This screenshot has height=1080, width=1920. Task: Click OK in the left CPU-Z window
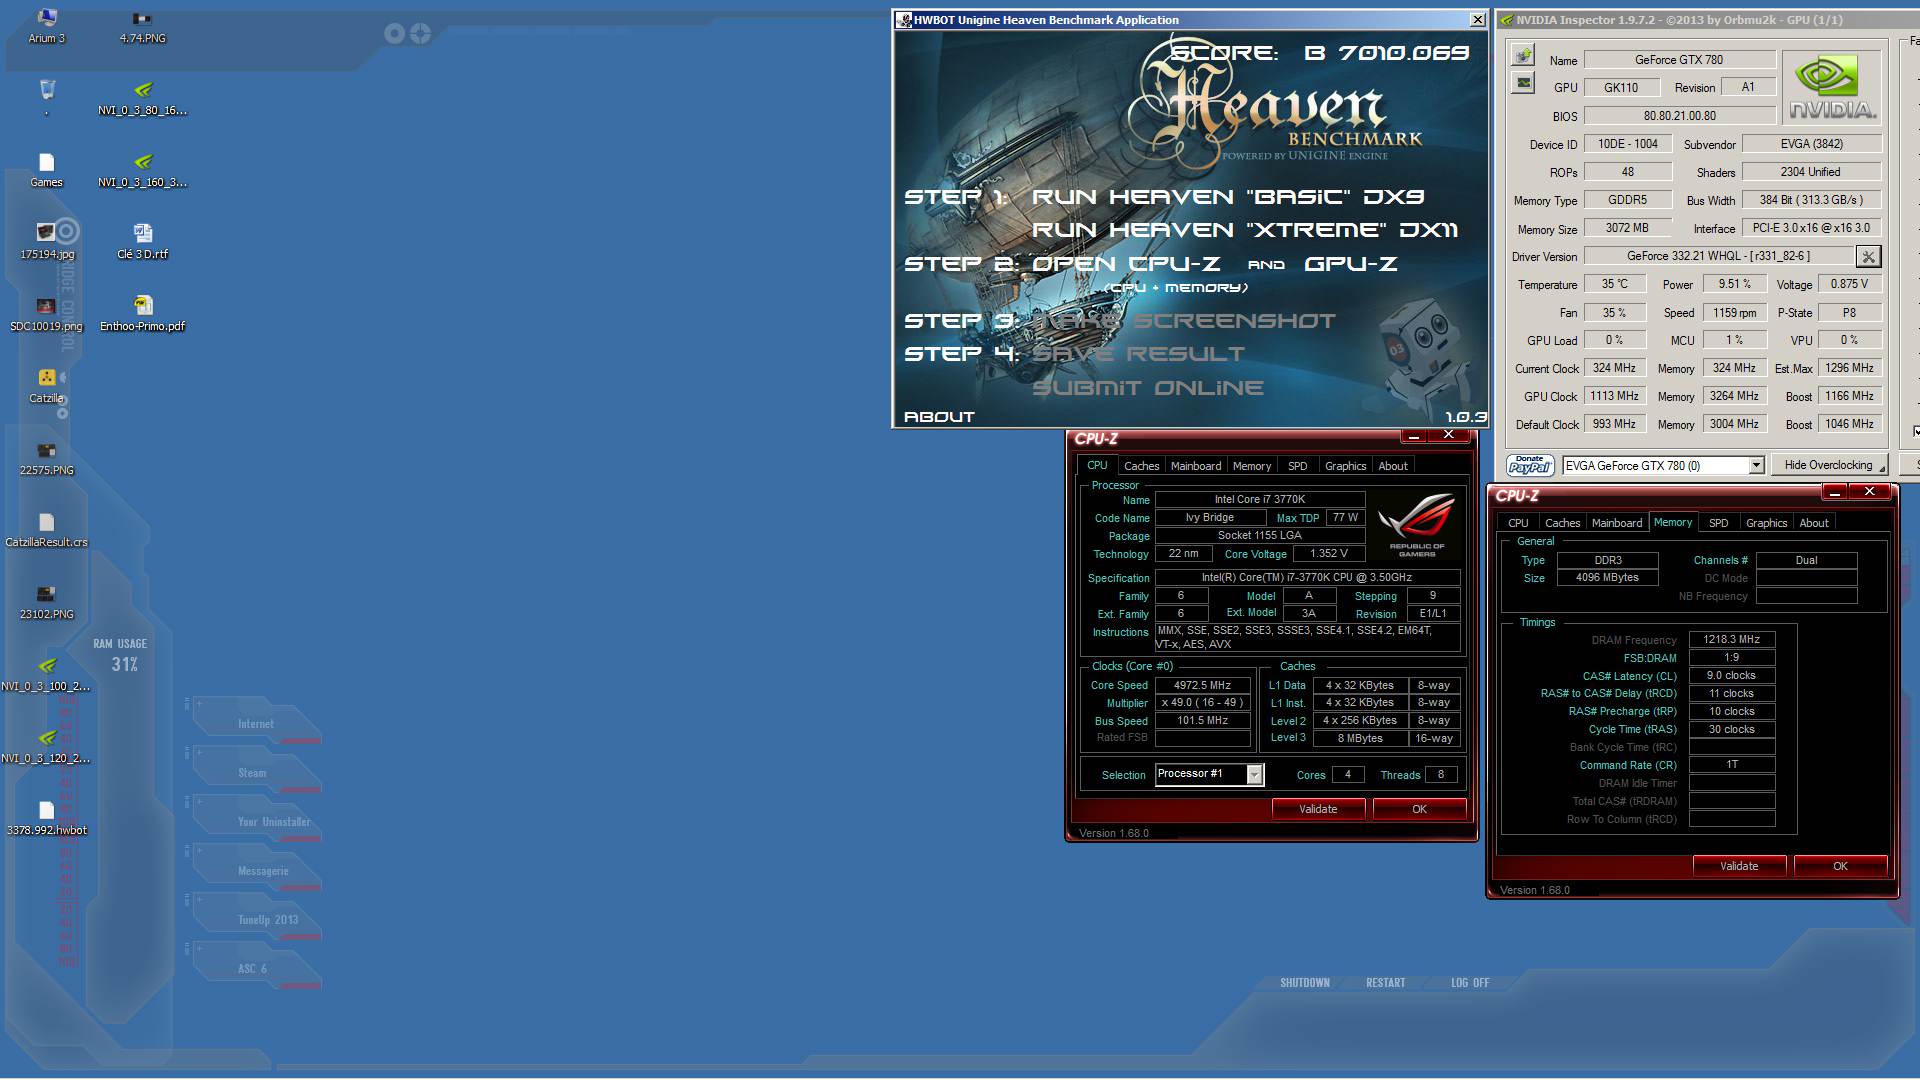coord(1419,809)
